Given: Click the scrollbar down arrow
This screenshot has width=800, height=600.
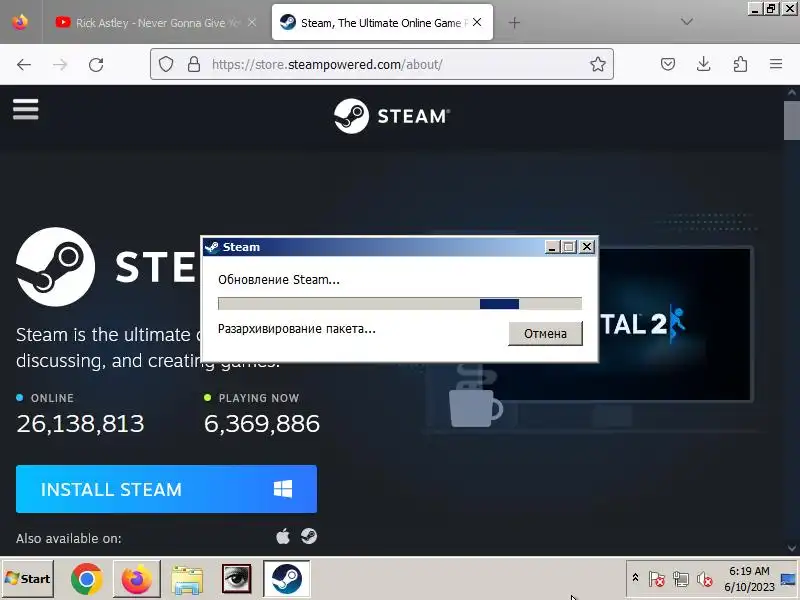Looking at the screenshot, I should (x=791, y=548).
